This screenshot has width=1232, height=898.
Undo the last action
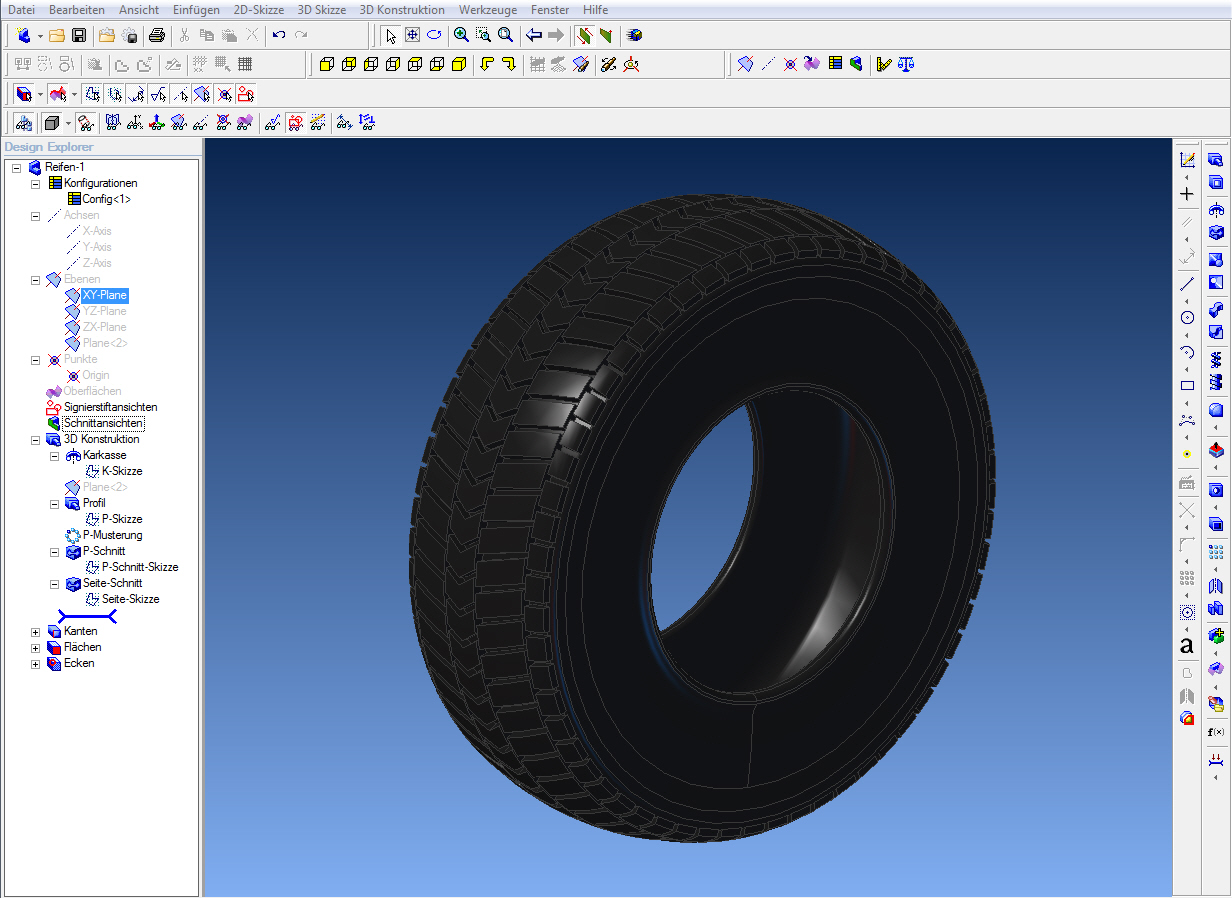279,35
